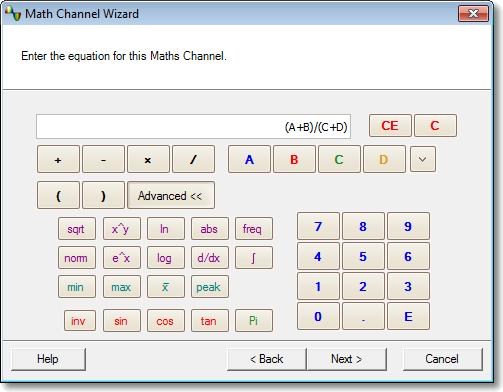Insert the max function
This screenshot has height=392, width=503.
[122, 287]
